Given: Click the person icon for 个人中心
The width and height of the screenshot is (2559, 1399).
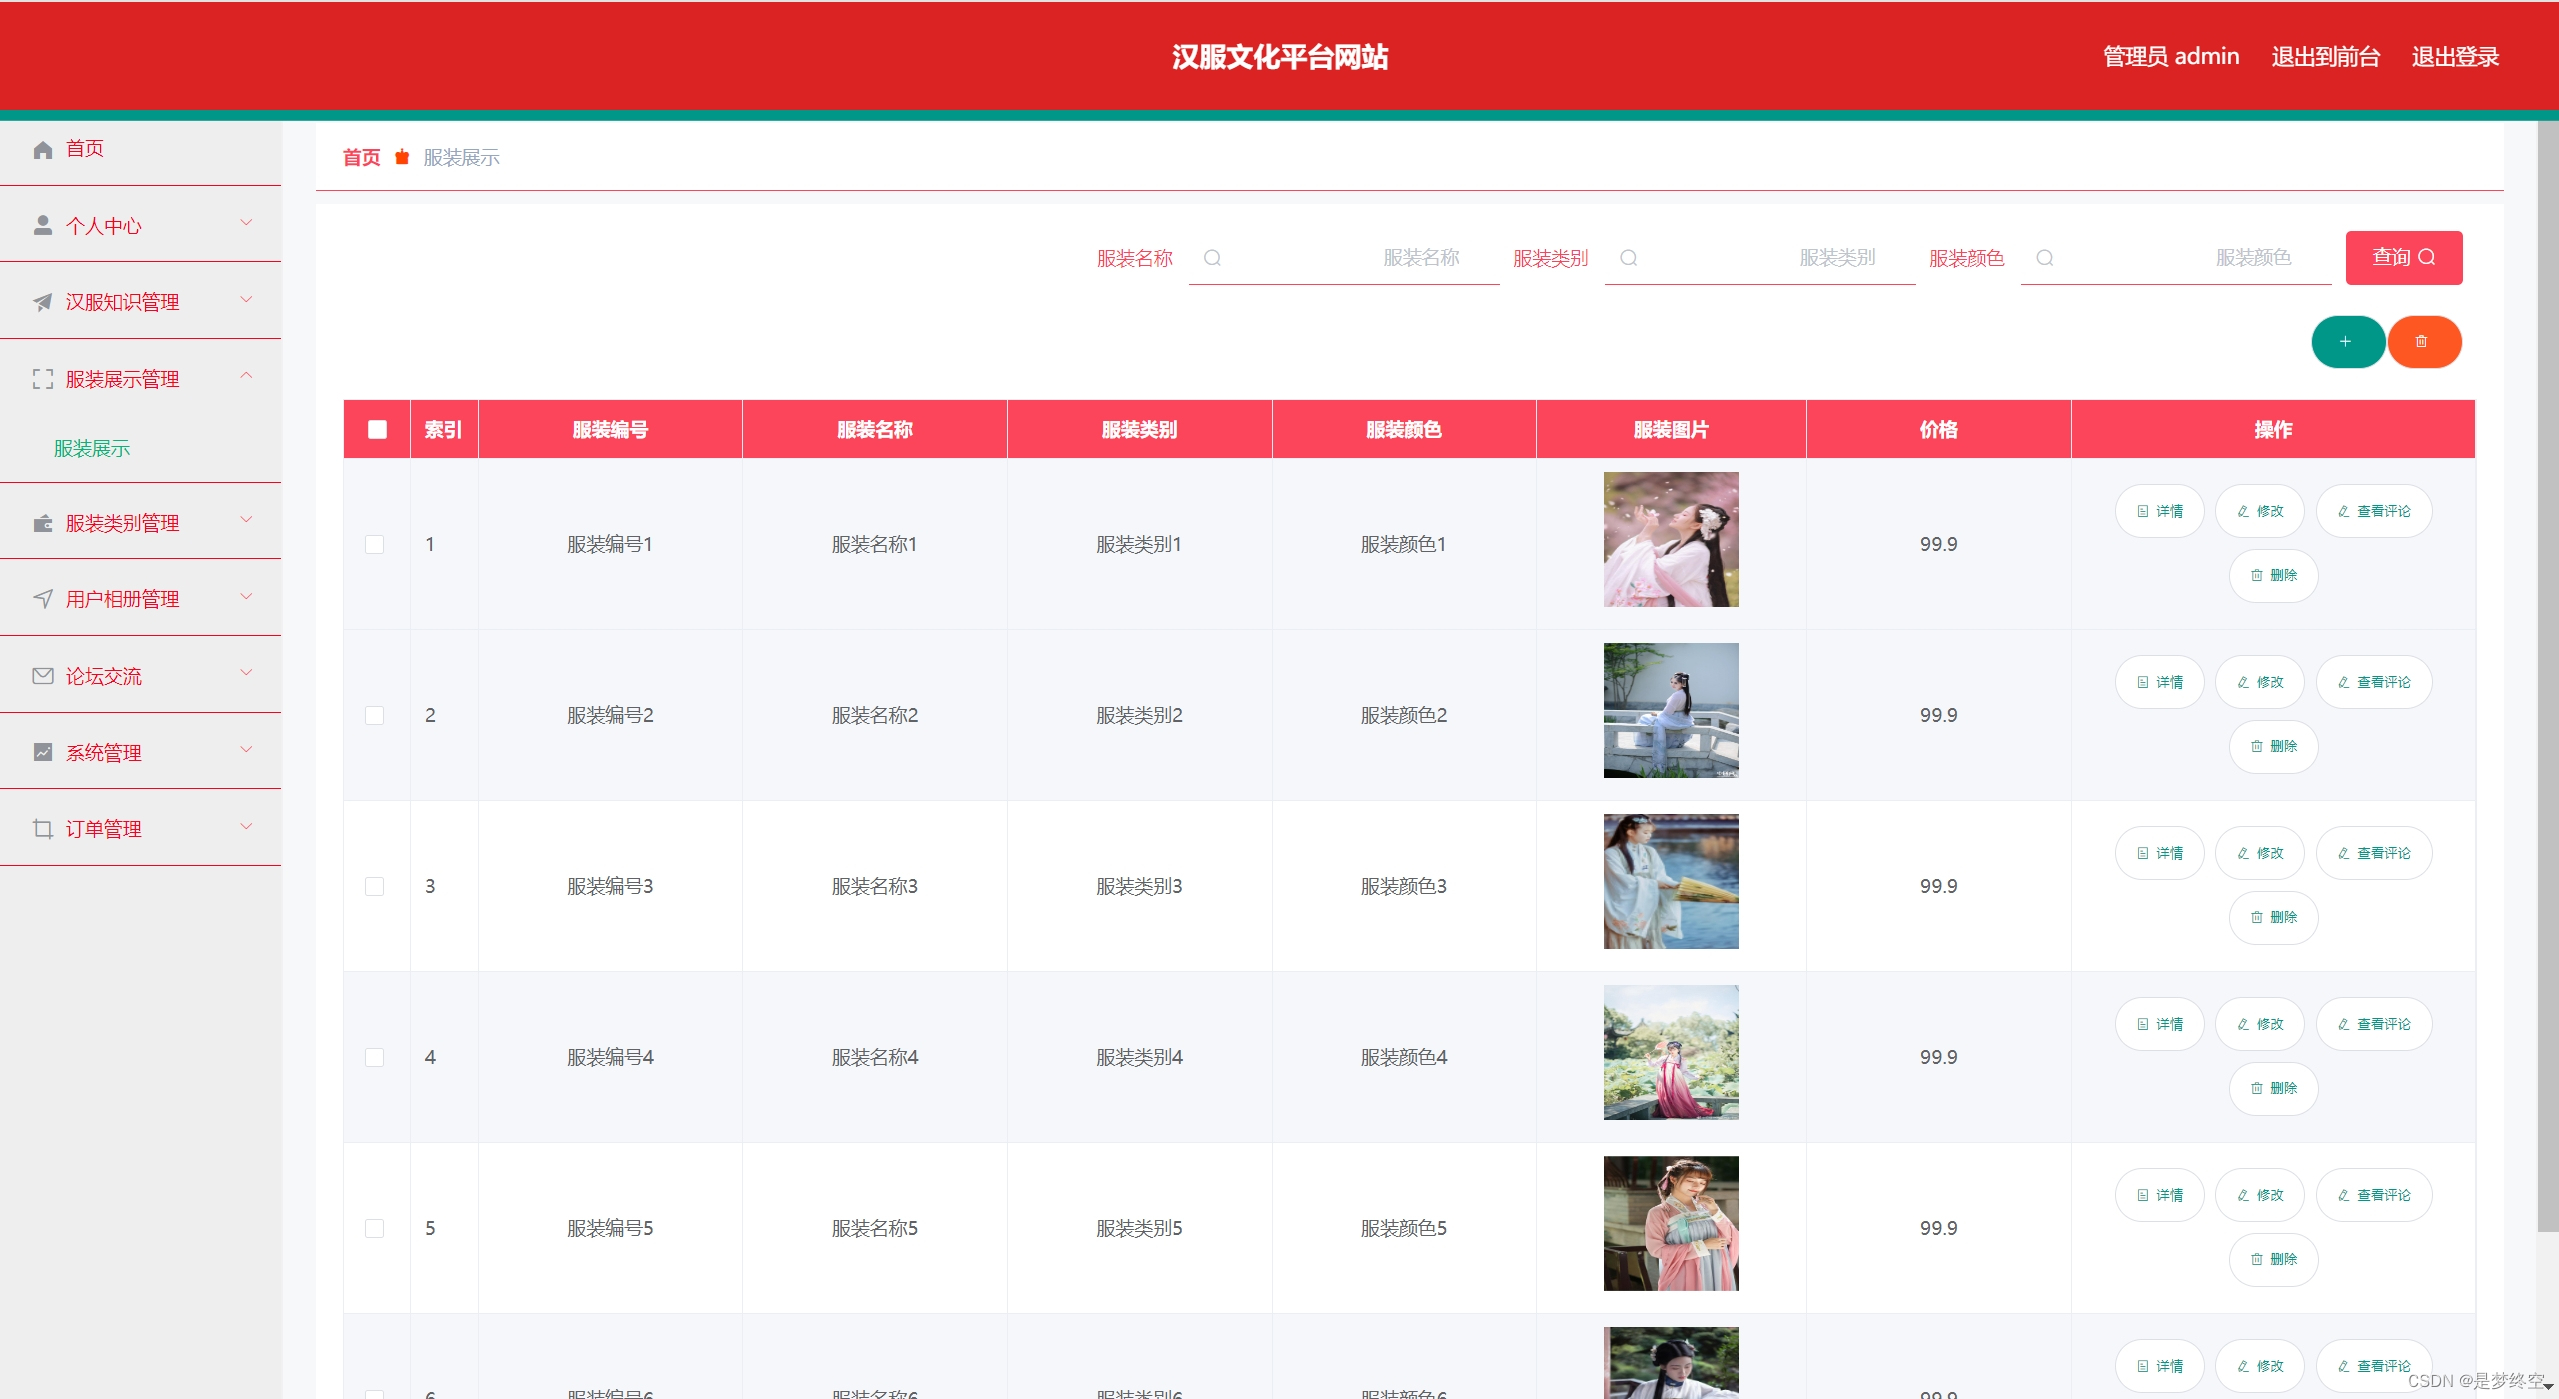Looking at the screenshot, I should (x=42, y=226).
